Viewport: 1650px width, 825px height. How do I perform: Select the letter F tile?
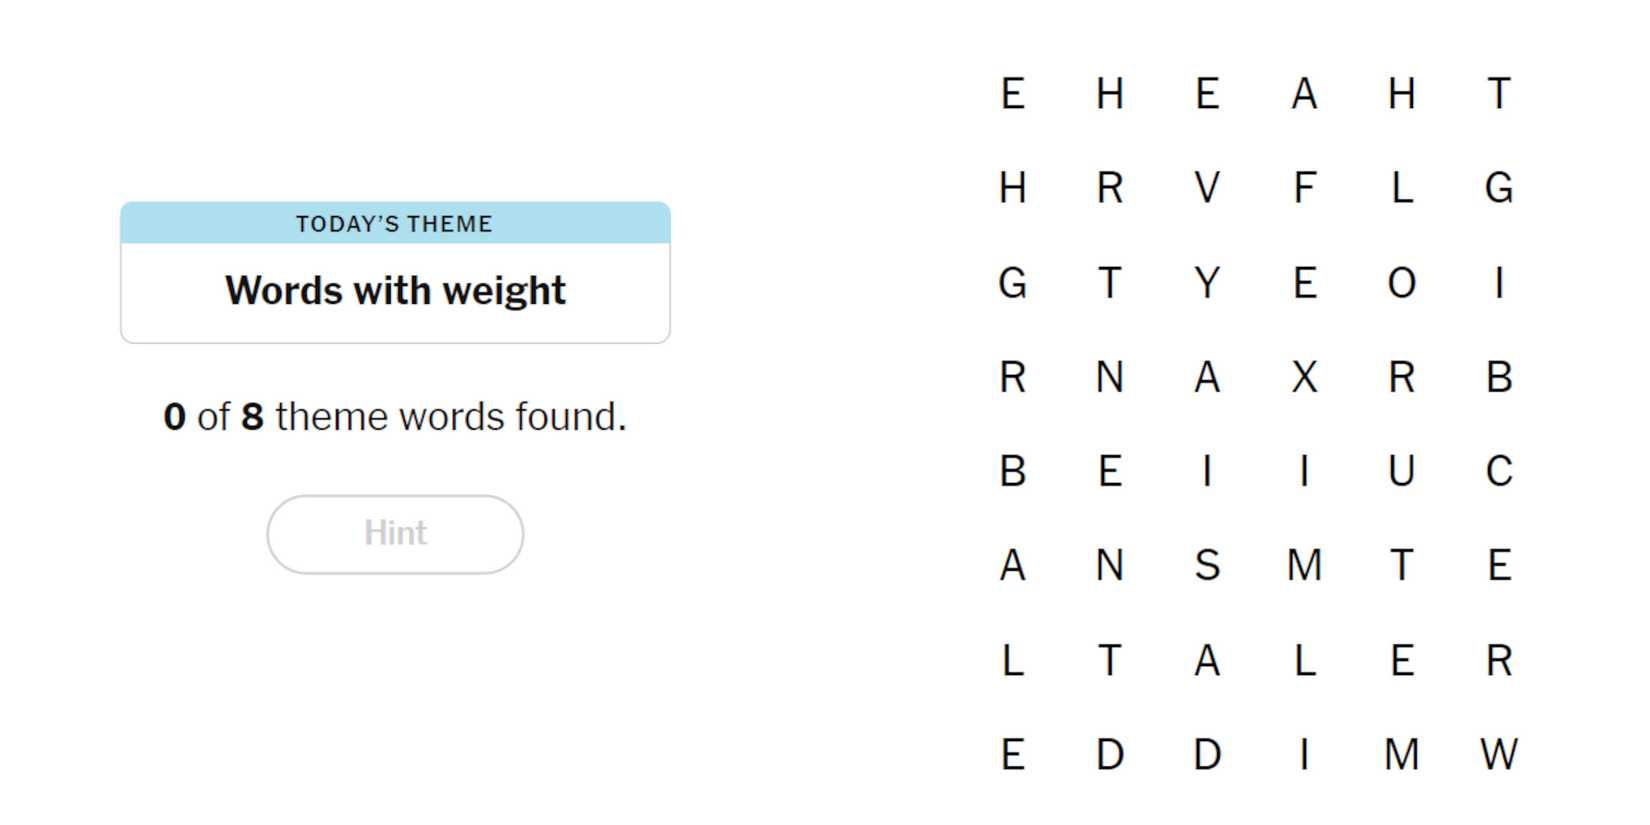pyautogui.click(x=1304, y=188)
